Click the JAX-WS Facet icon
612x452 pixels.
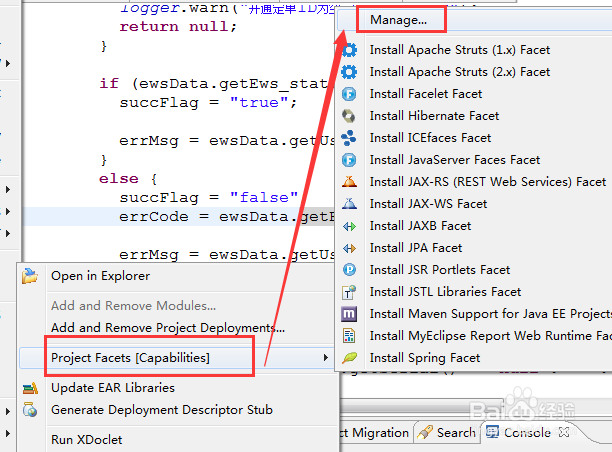point(349,204)
